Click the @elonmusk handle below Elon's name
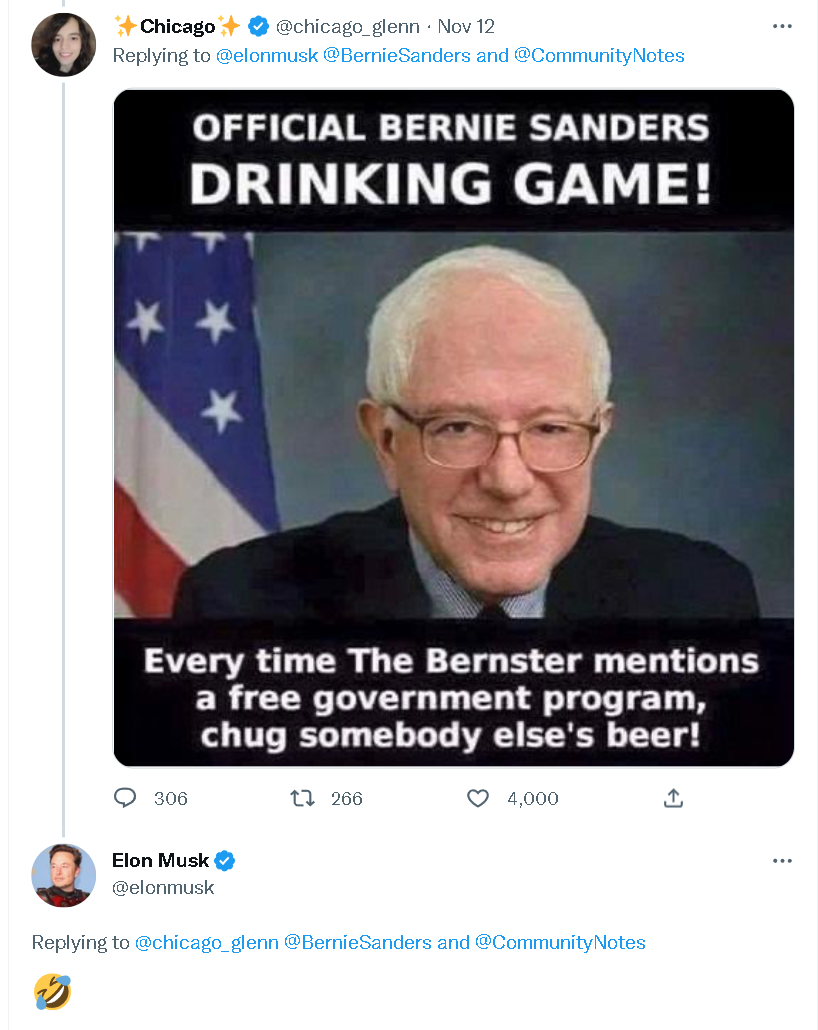The image size is (818, 1030). pos(163,887)
